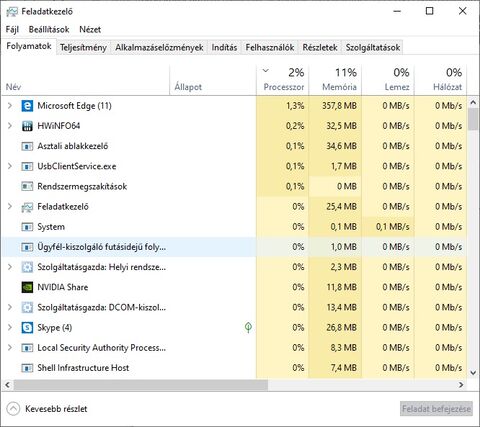
Task: Click the horizontal scrollbar left arrow
Action: coord(7,385)
